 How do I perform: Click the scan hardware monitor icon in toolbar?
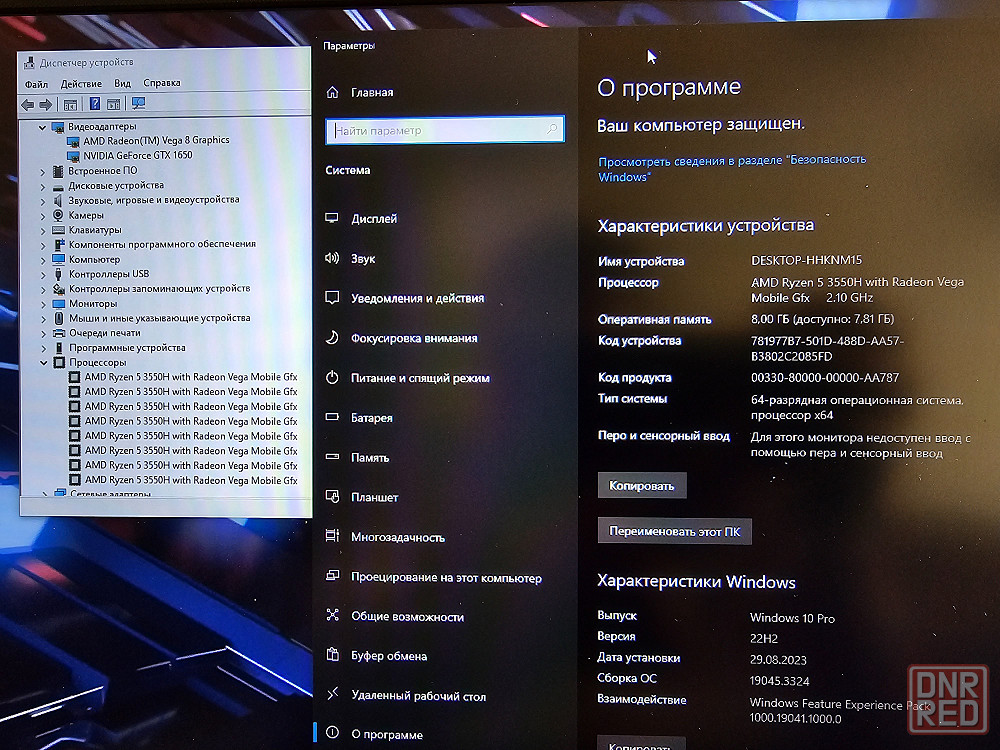(138, 103)
